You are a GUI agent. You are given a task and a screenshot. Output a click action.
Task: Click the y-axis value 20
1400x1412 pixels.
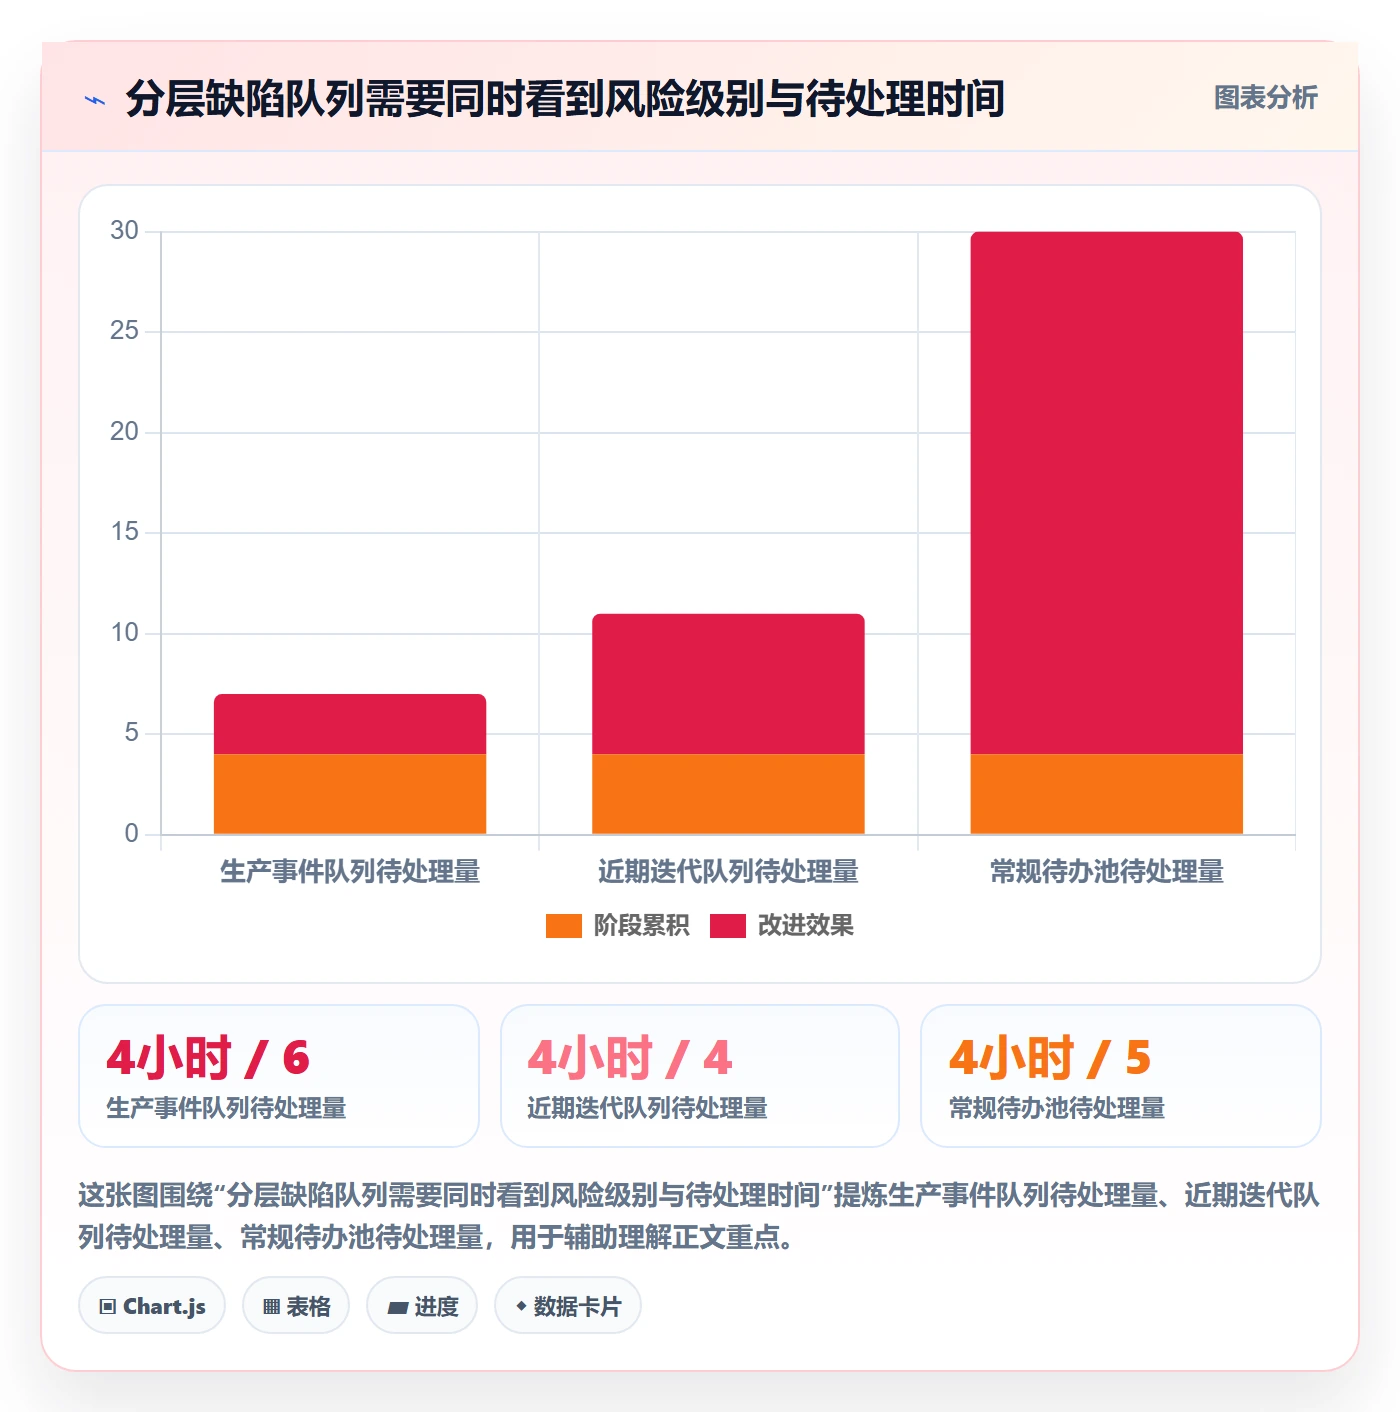tap(125, 432)
